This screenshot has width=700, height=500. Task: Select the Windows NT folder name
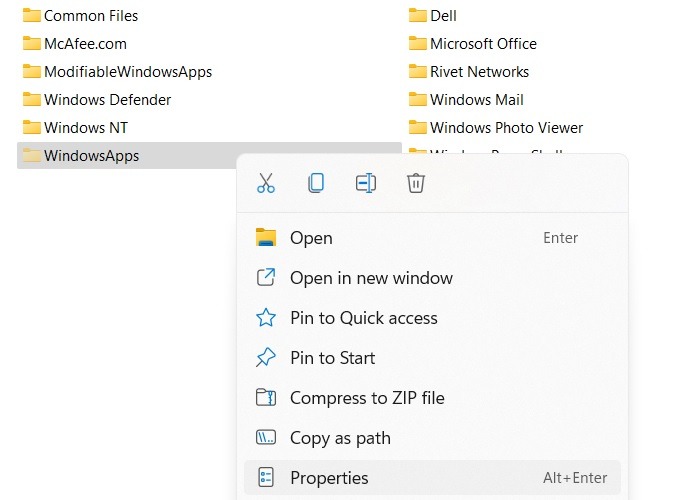coord(86,128)
